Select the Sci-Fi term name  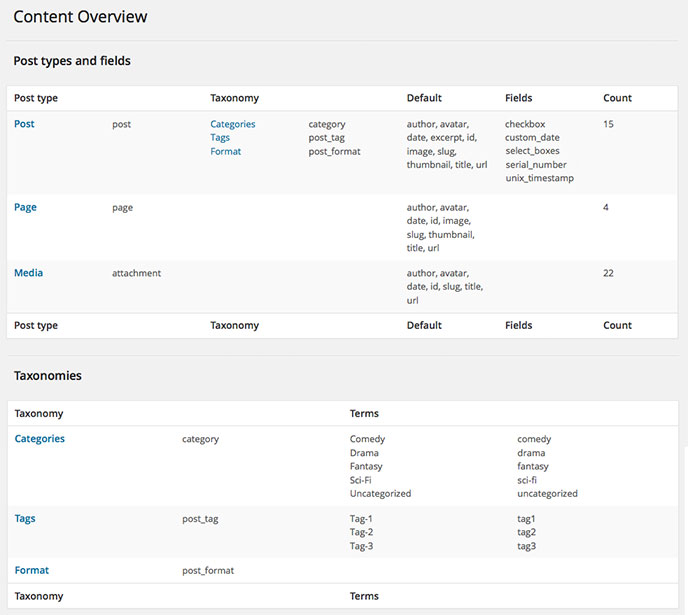coord(362,480)
